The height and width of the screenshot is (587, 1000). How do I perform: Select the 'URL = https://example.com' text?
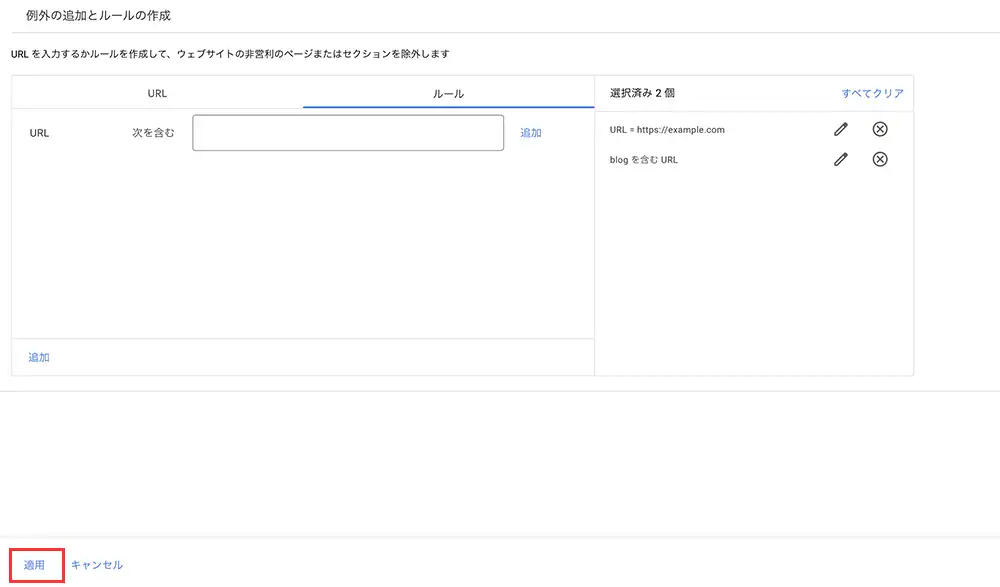667,130
